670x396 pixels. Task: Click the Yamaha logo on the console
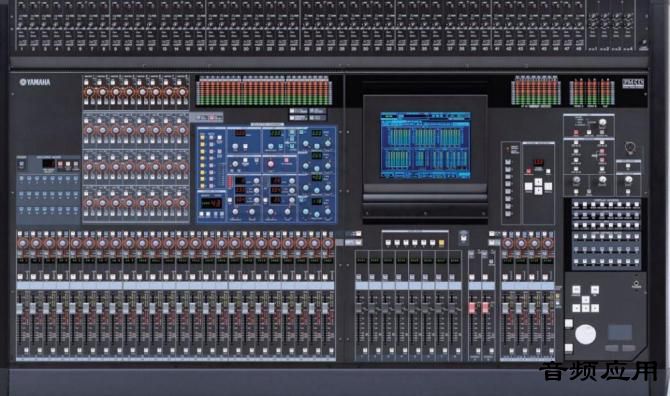coord(35,82)
